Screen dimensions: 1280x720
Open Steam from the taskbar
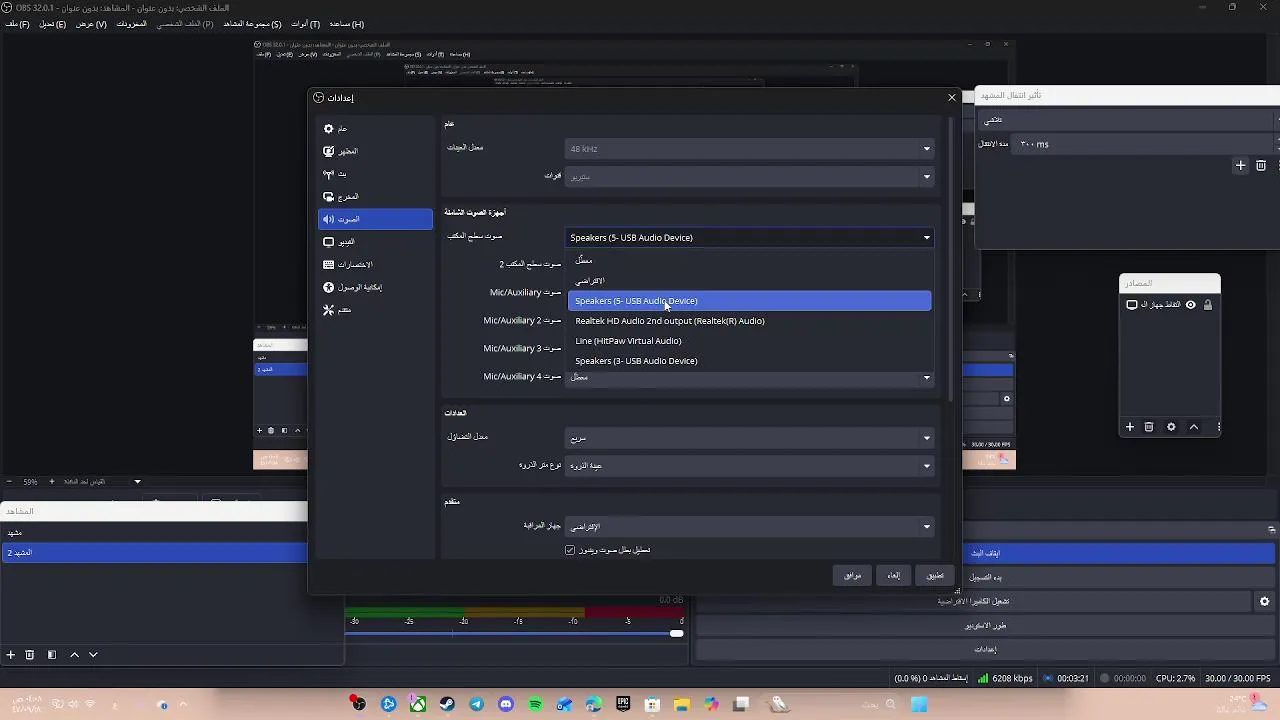pos(447,705)
